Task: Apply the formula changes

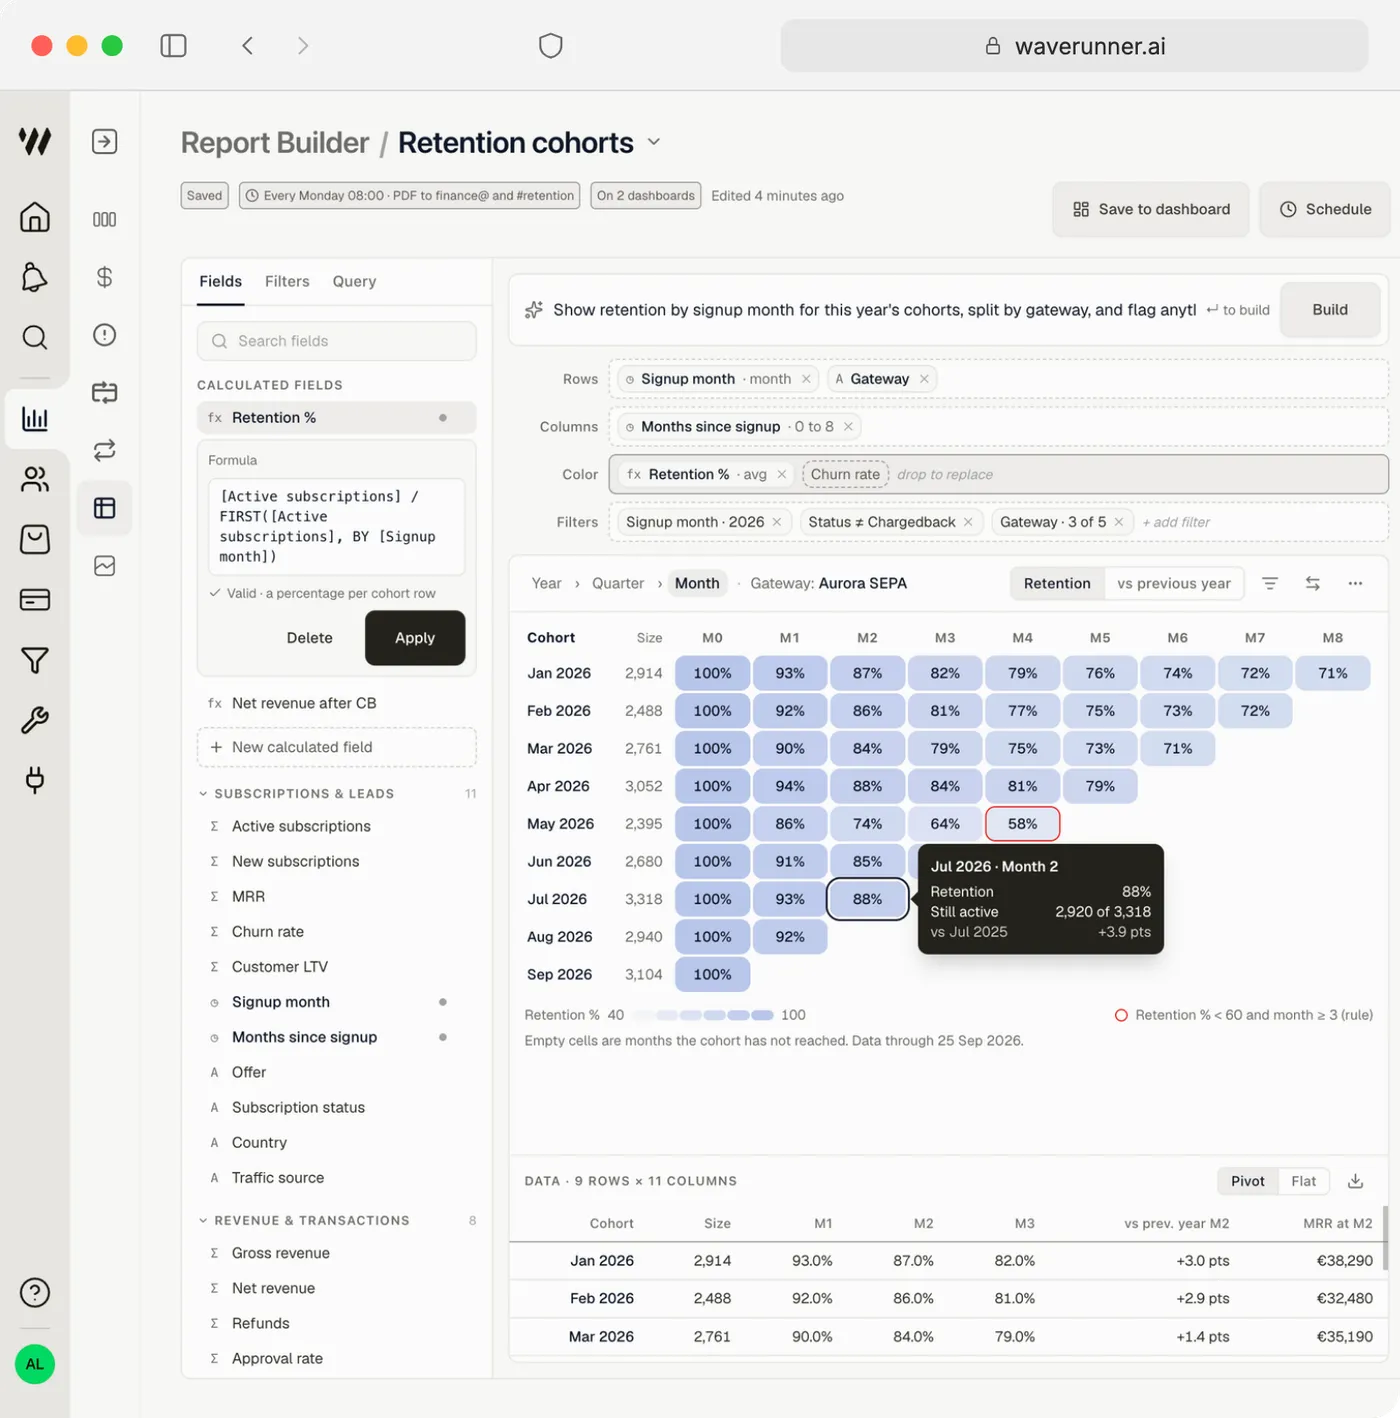Action: point(415,638)
